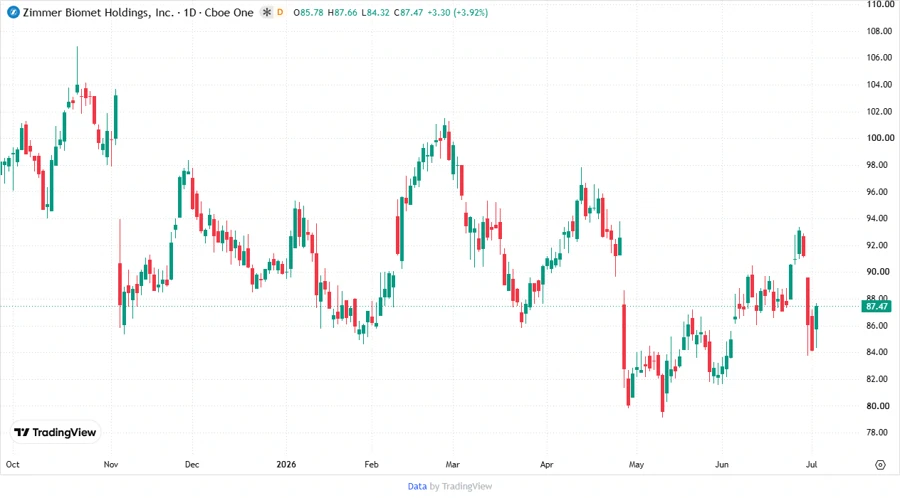Click the May label on time axis

pos(636,464)
